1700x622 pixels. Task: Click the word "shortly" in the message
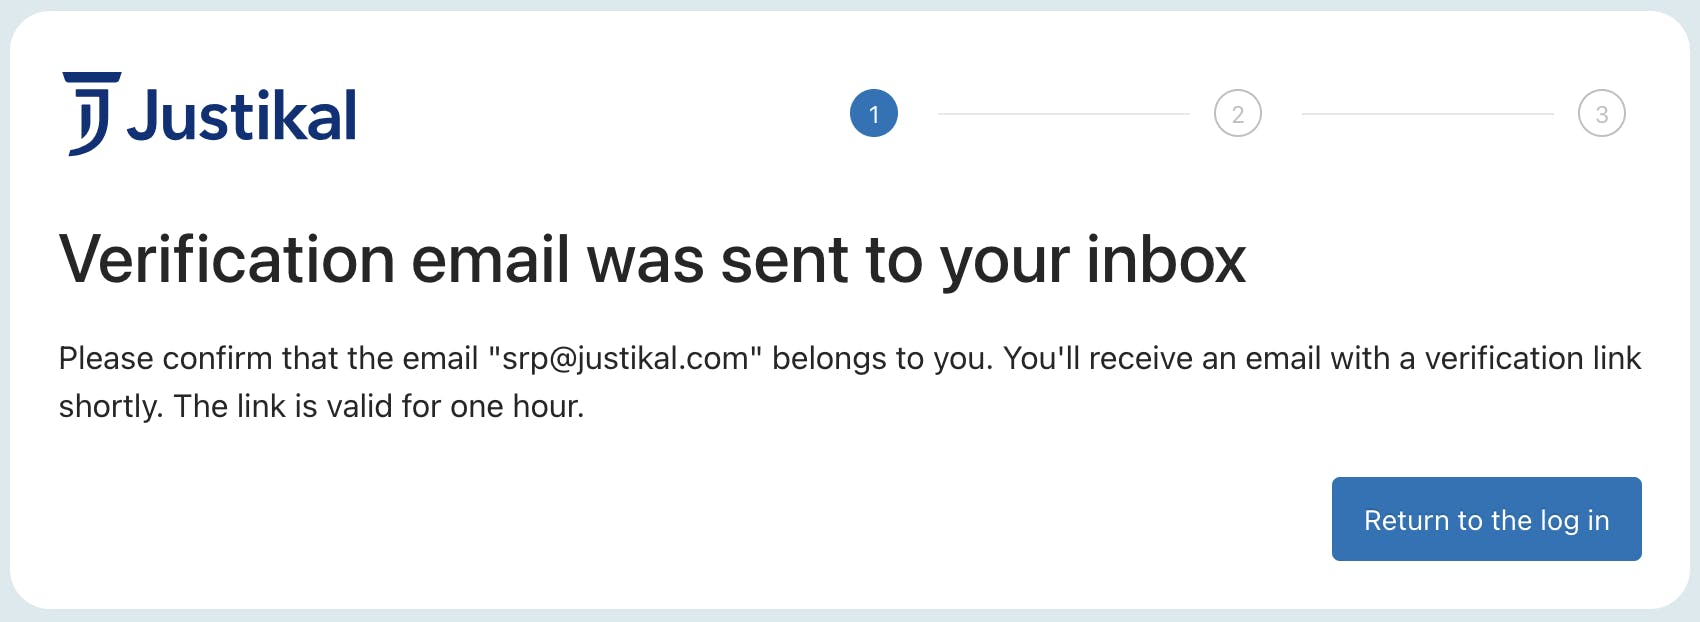click(110, 406)
